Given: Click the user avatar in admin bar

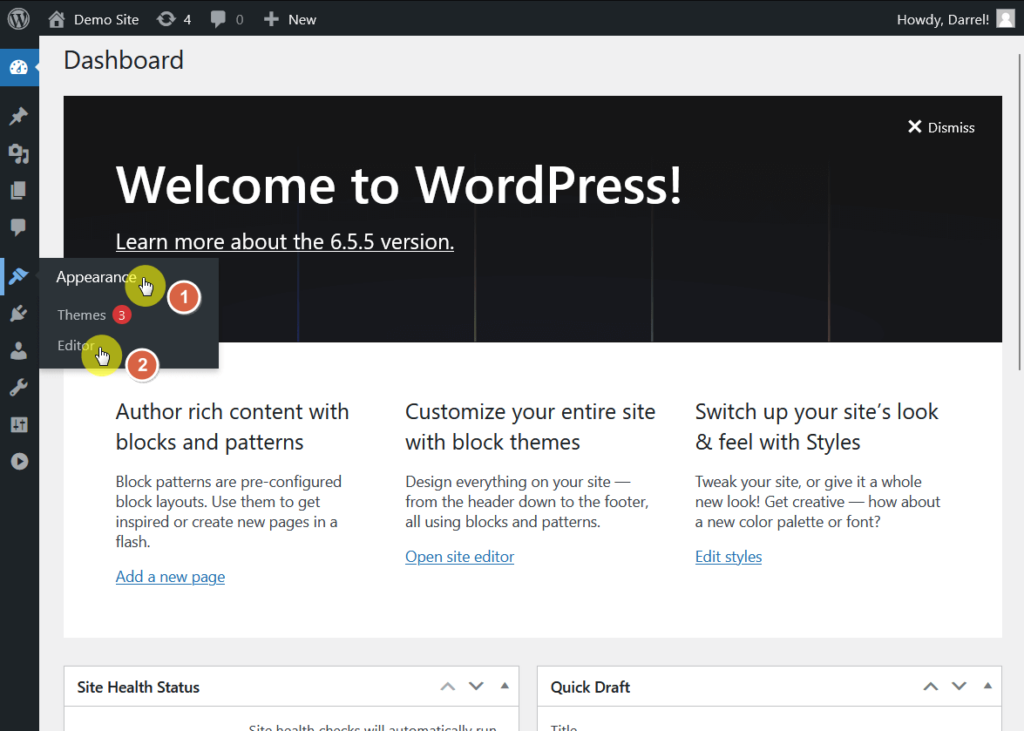Looking at the screenshot, I should 1005,19.
